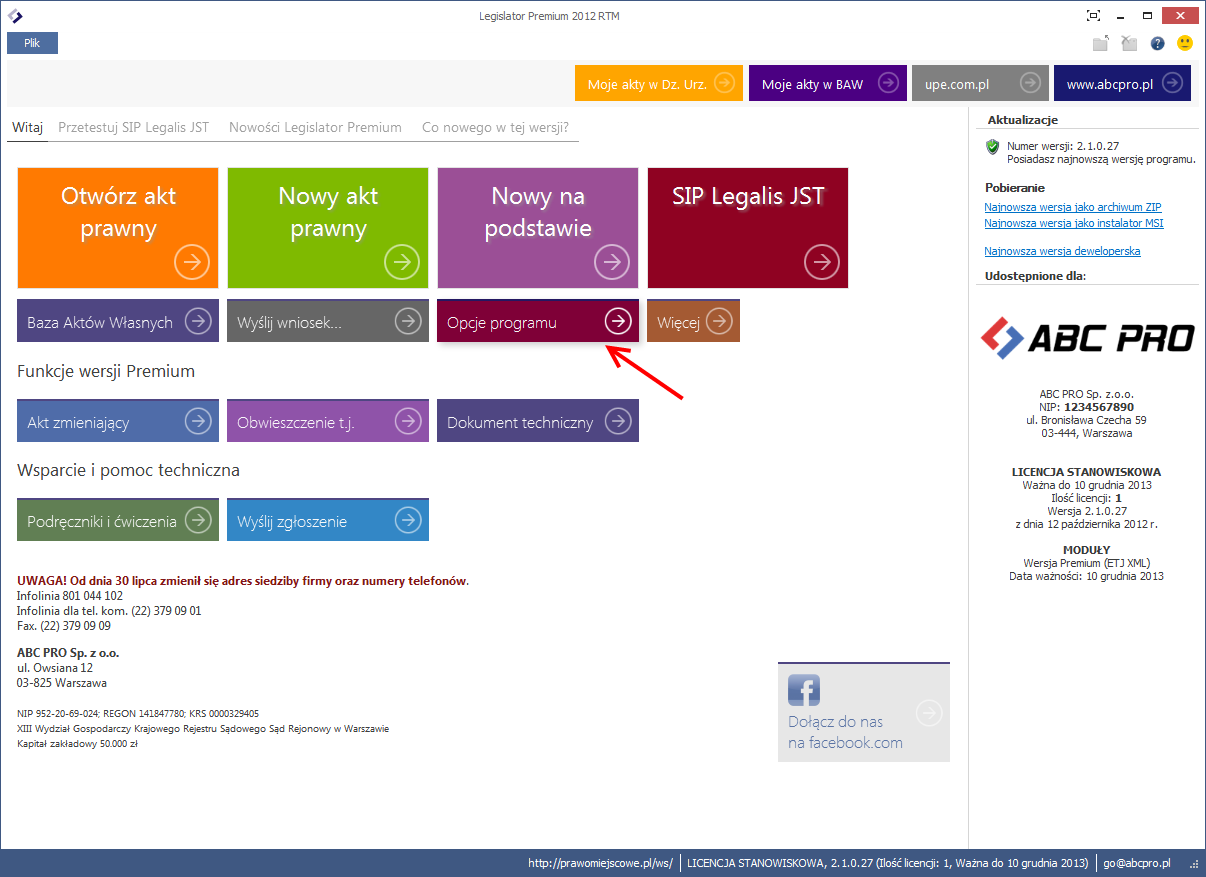
Task: Click the folder with arrow toolbar icon
Action: [x=1101, y=43]
